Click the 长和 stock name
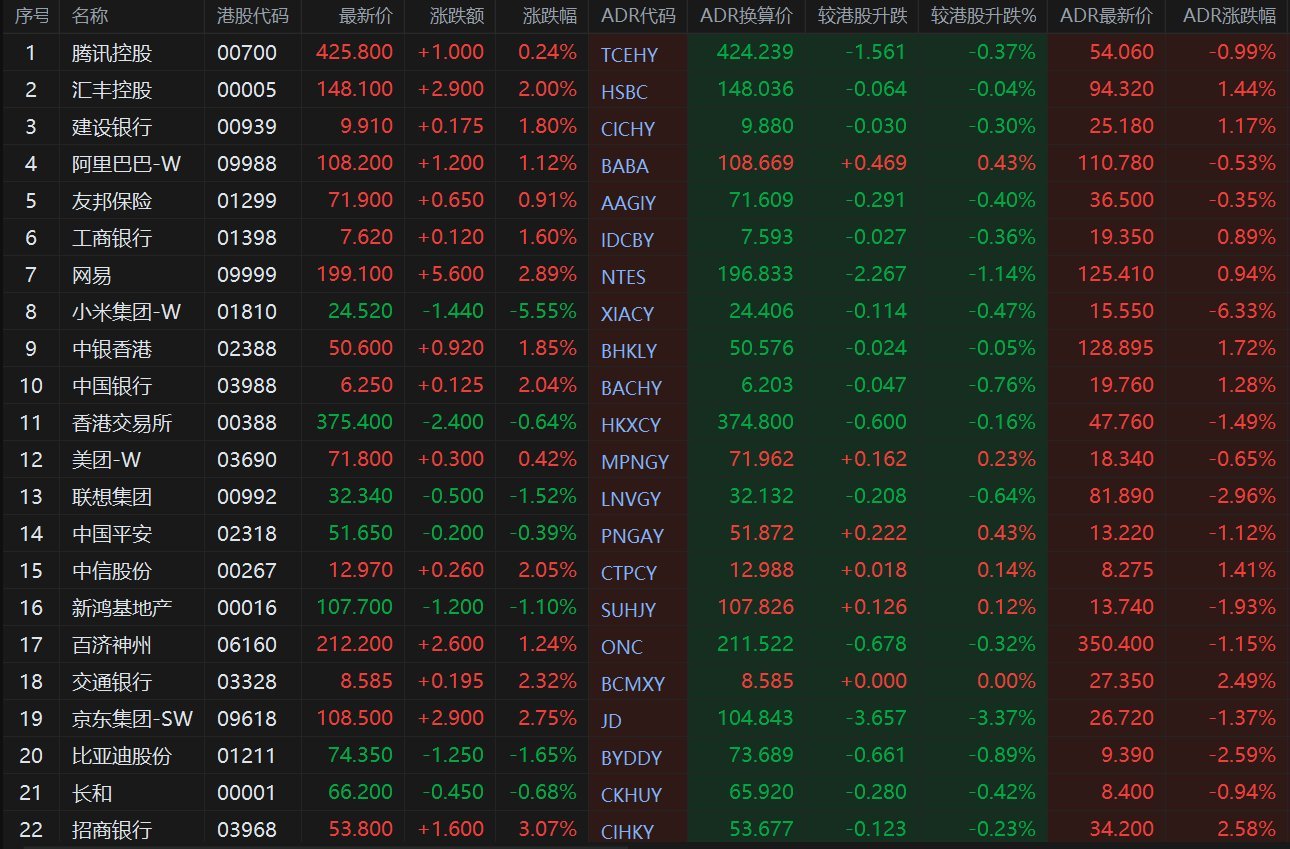The height and width of the screenshot is (849, 1290). tap(92, 792)
